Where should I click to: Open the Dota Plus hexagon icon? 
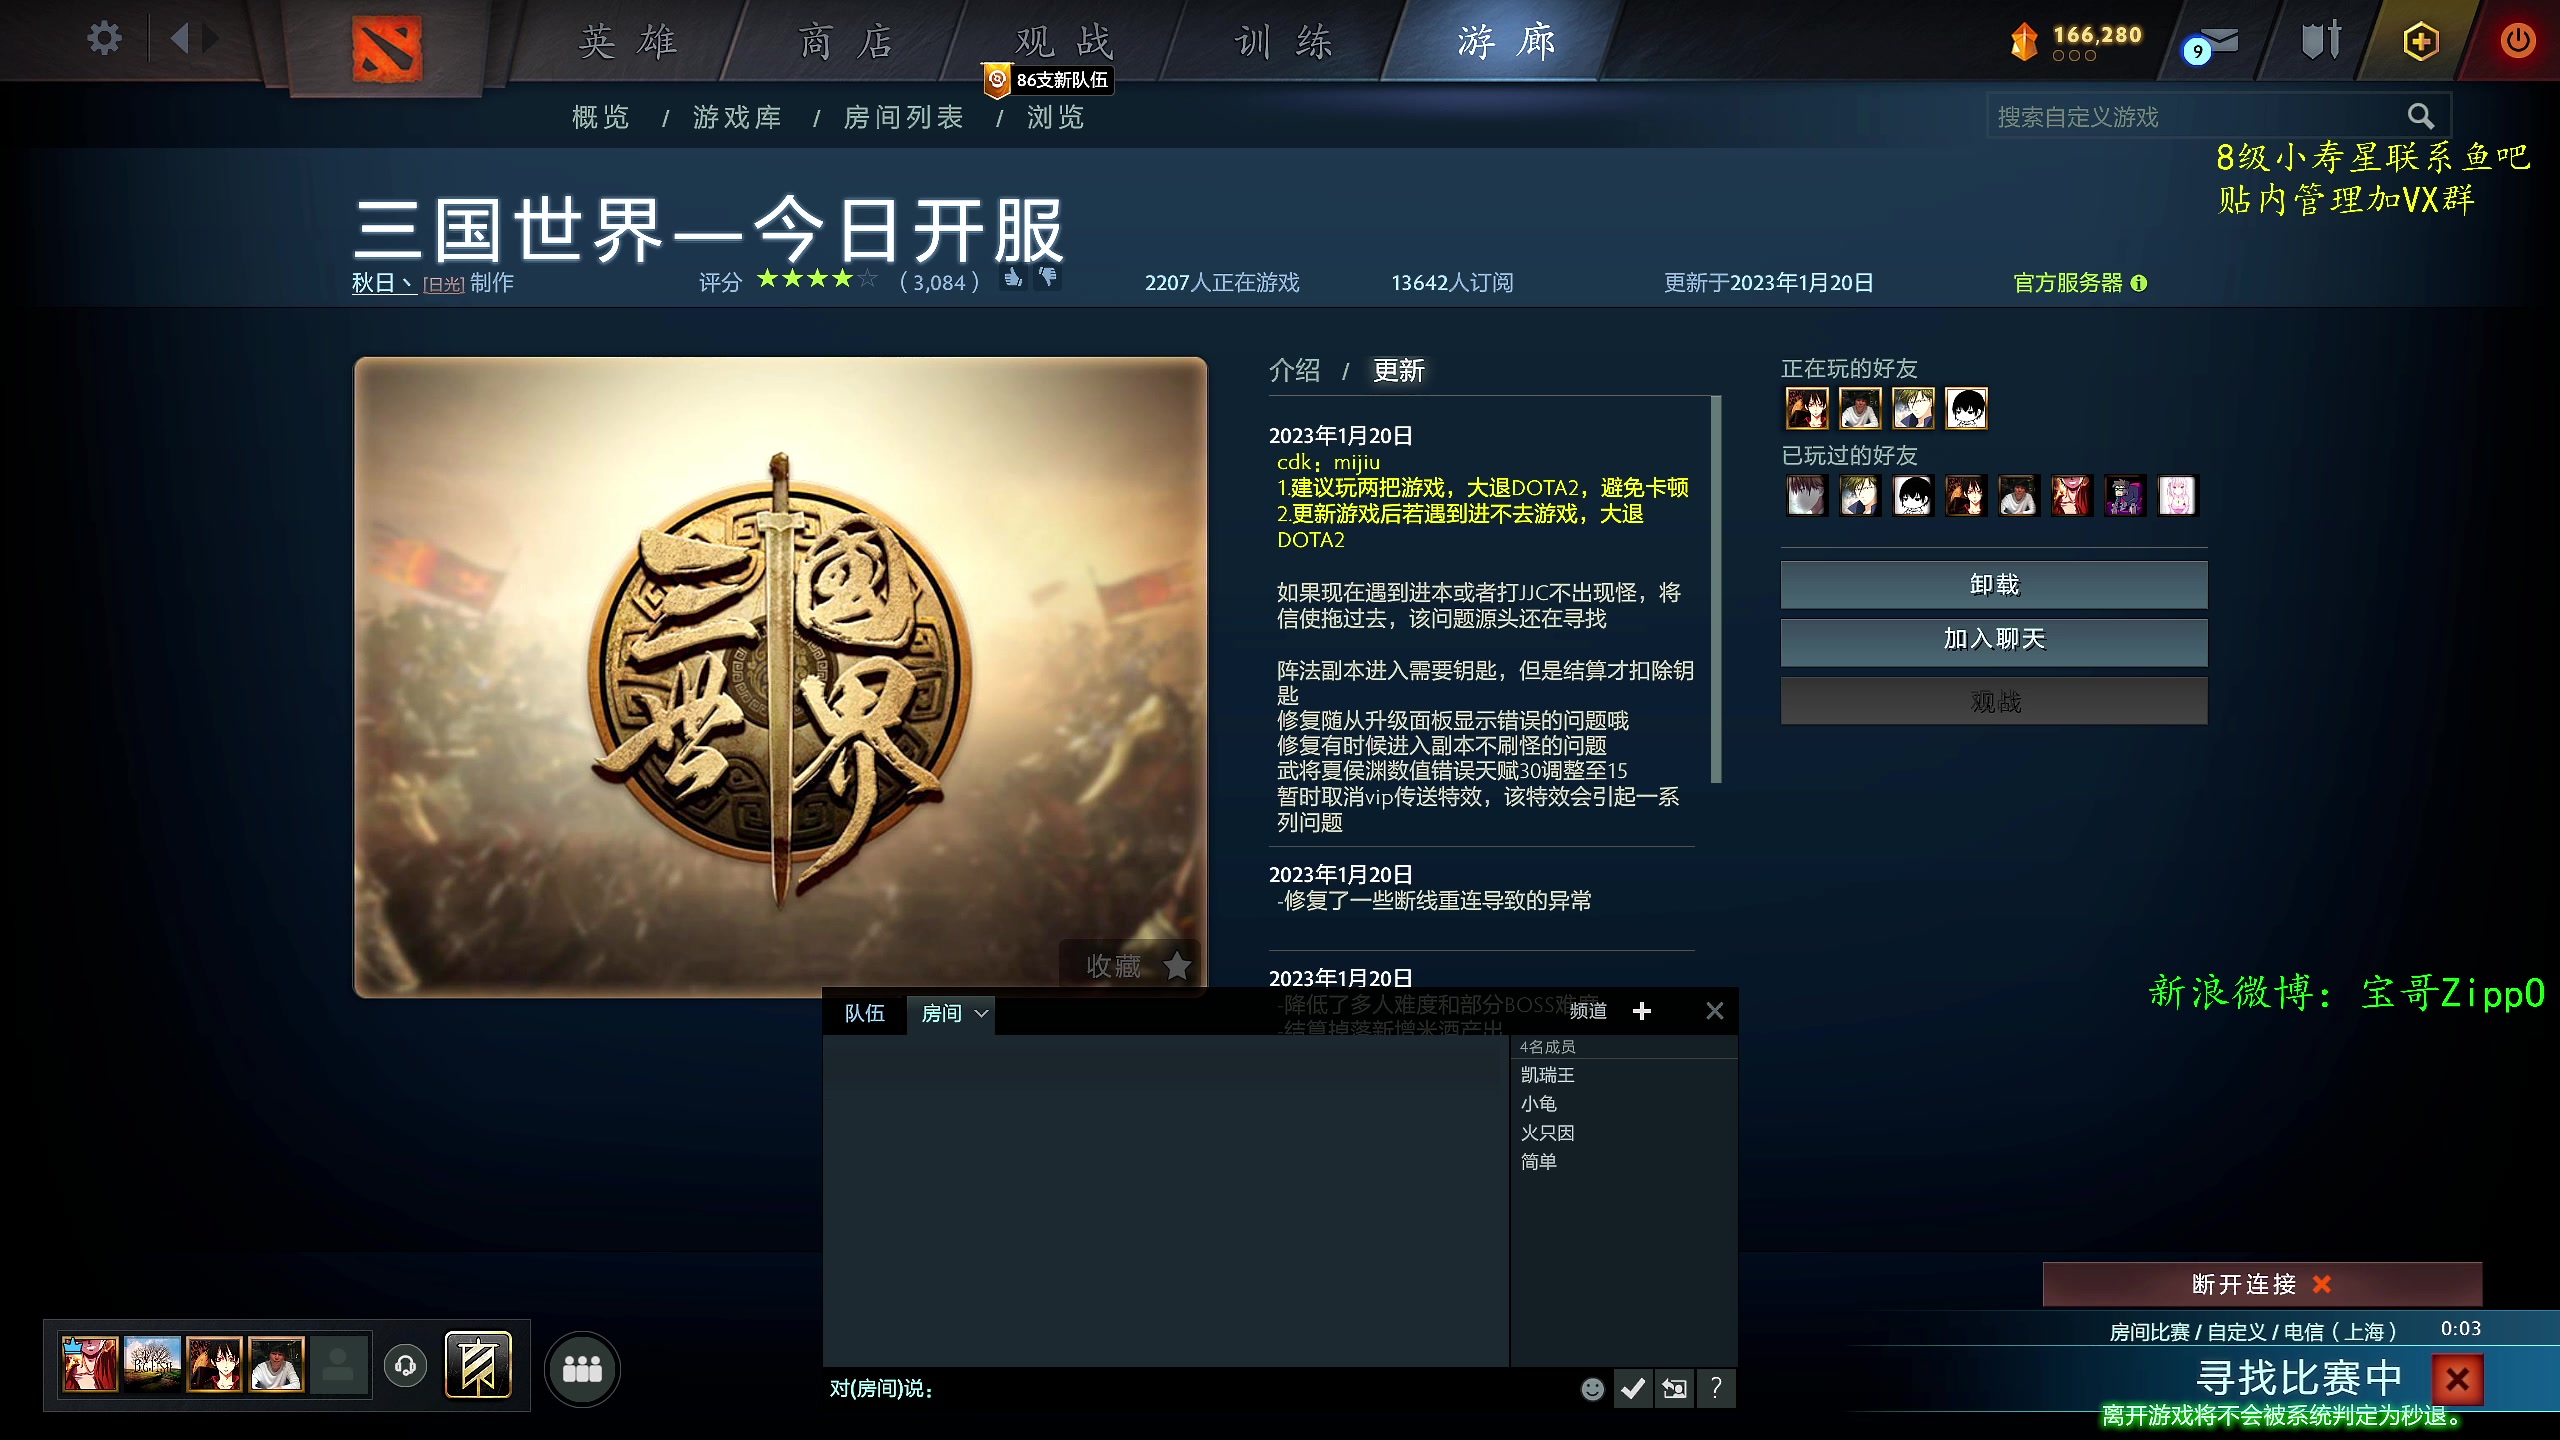pos(2420,41)
